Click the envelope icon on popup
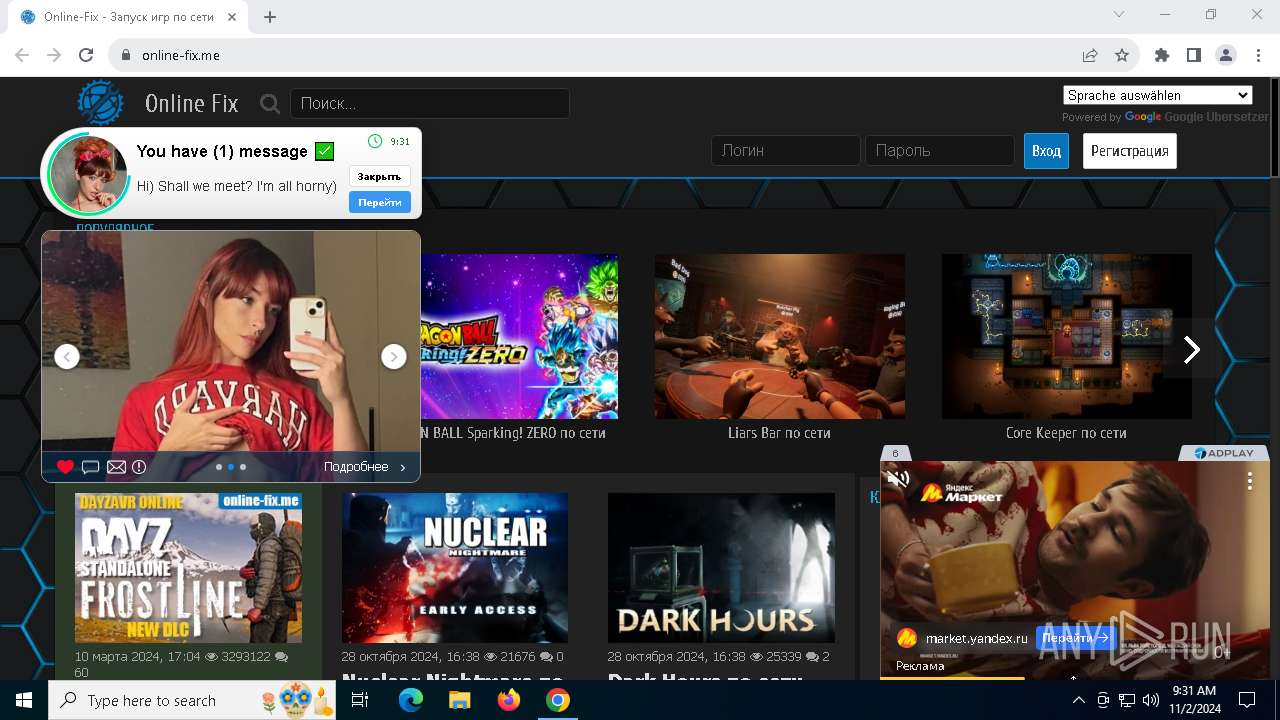This screenshot has height=720, width=1280. (116, 467)
